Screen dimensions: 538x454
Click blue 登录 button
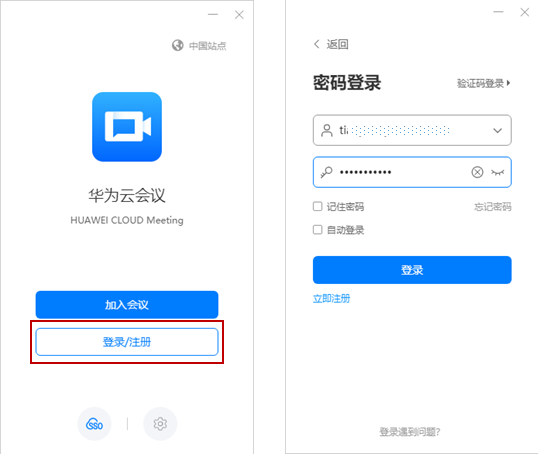pyautogui.click(x=412, y=270)
